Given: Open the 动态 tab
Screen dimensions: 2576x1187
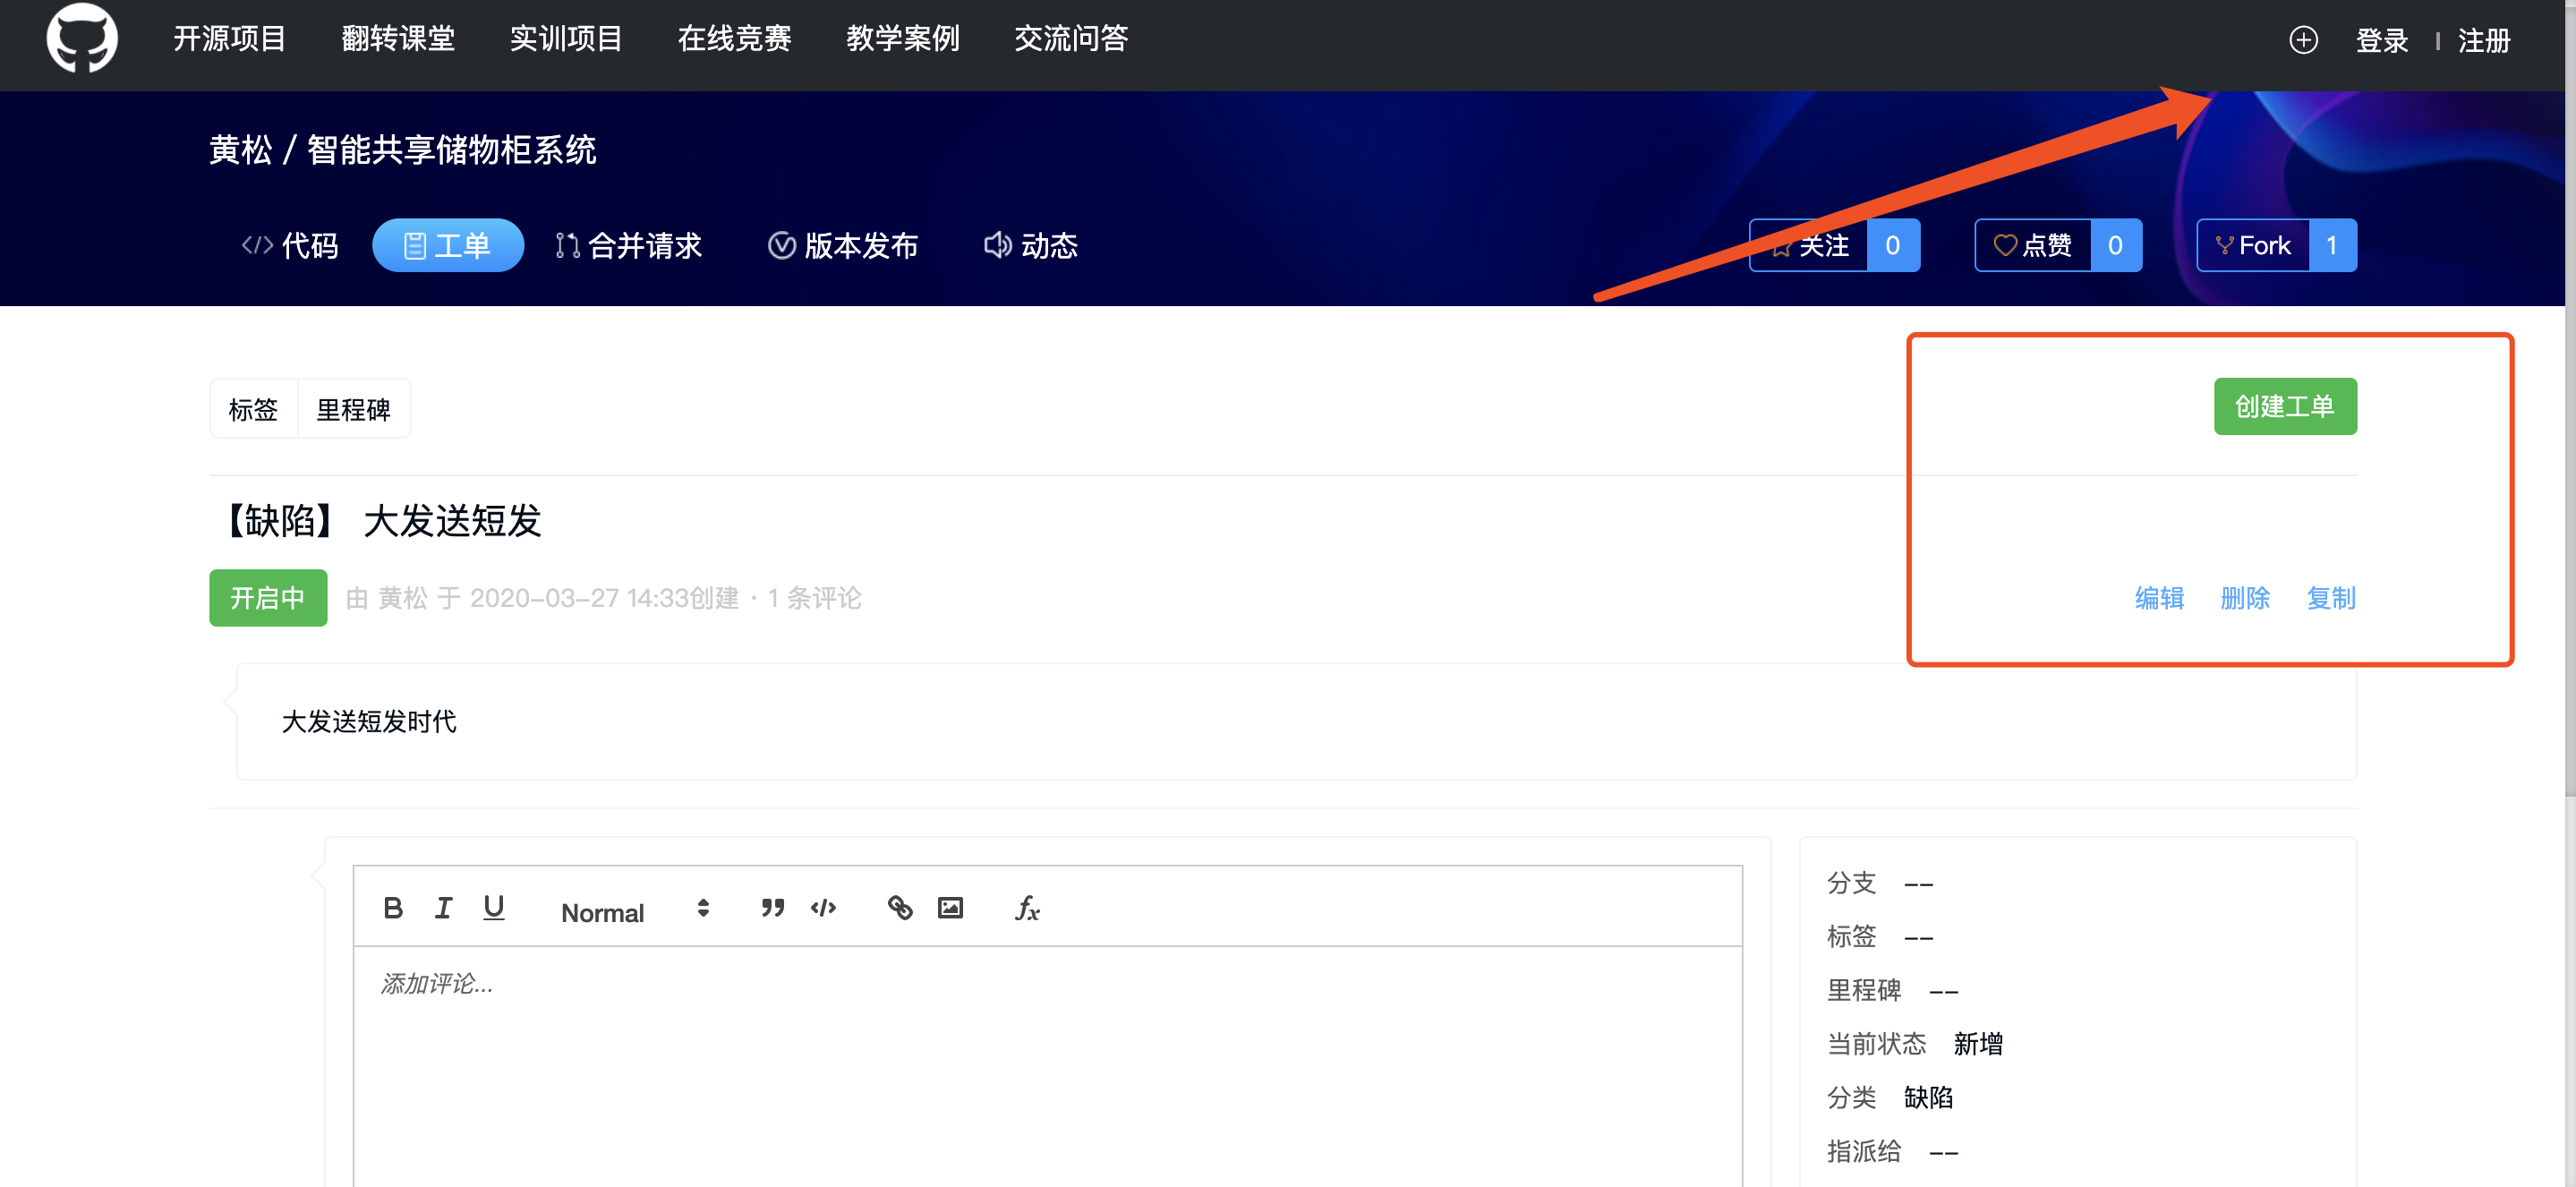Looking at the screenshot, I should point(1030,245).
